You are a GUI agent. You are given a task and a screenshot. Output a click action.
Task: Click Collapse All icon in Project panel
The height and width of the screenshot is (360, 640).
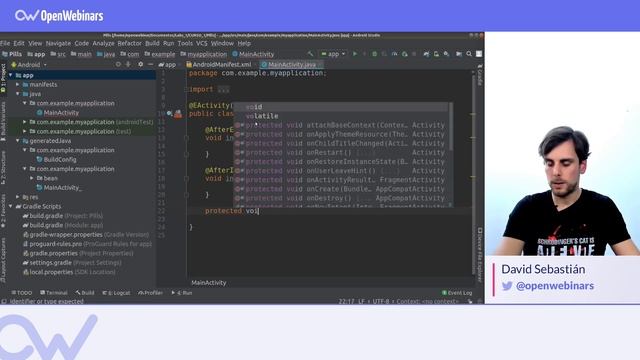128,64
